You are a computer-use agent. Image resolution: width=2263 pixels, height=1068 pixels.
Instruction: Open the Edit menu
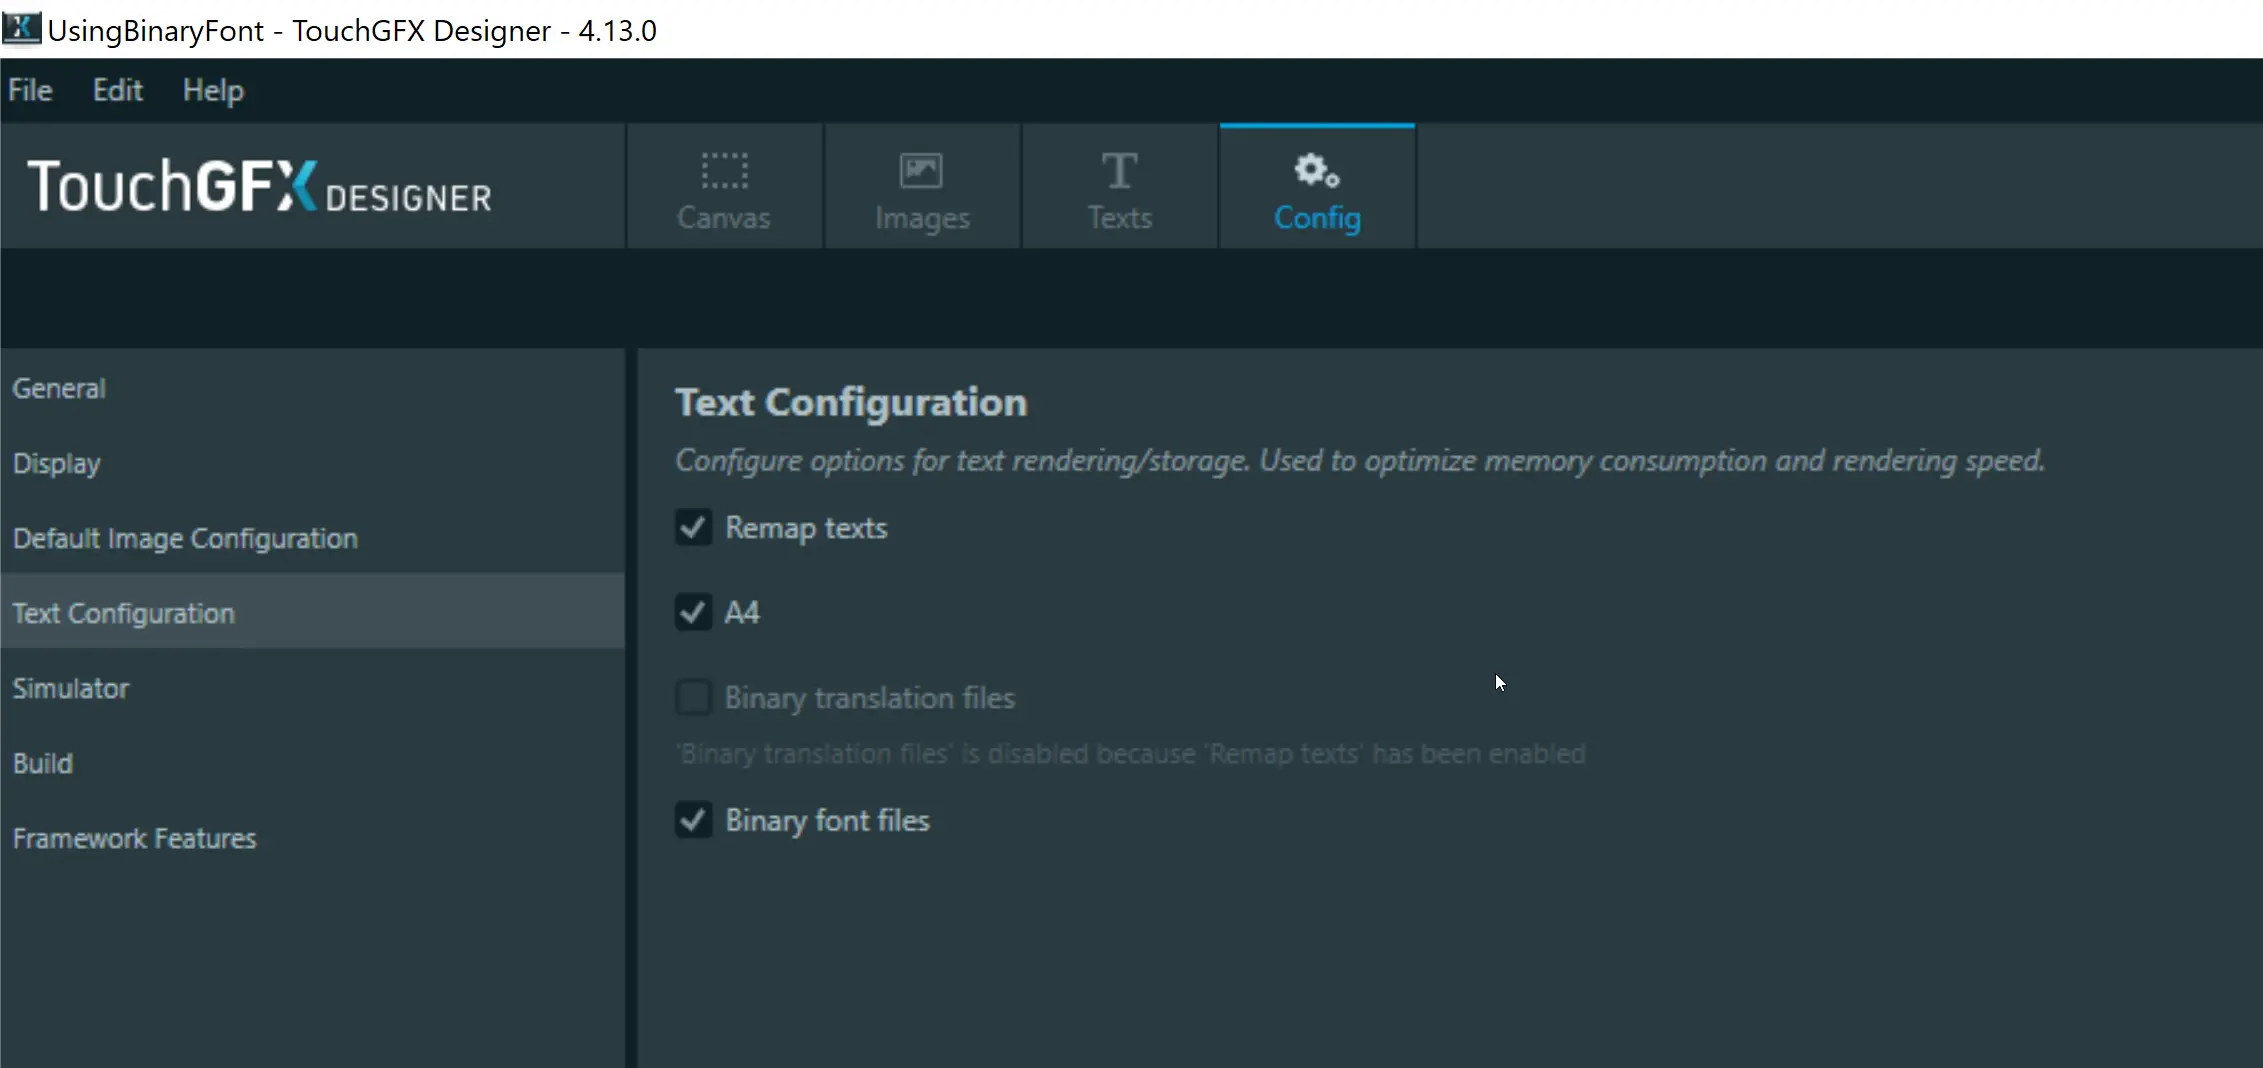pos(118,90)
